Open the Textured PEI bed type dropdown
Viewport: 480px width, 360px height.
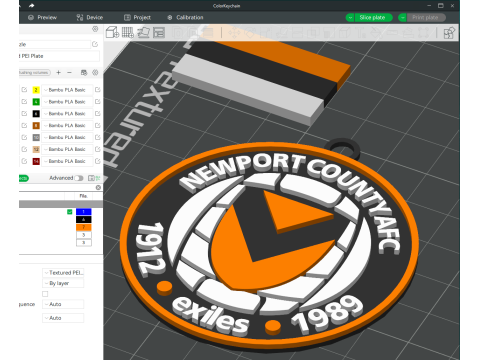(x=63, y=273)
